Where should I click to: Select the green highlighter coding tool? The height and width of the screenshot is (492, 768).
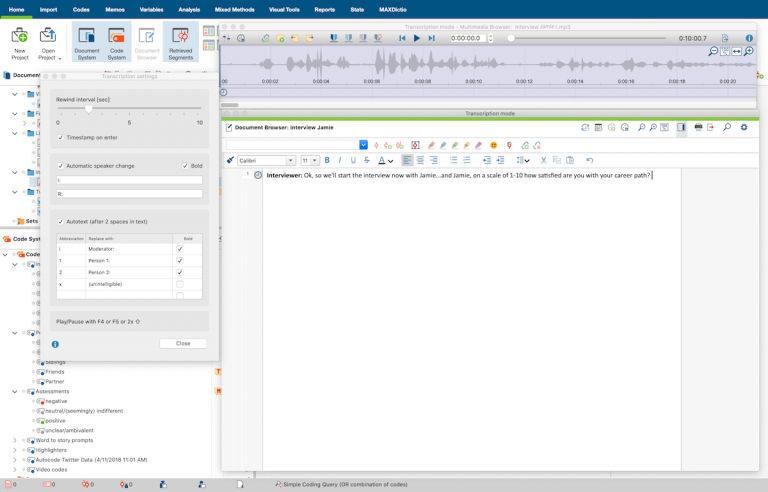[x=455, y=145]
